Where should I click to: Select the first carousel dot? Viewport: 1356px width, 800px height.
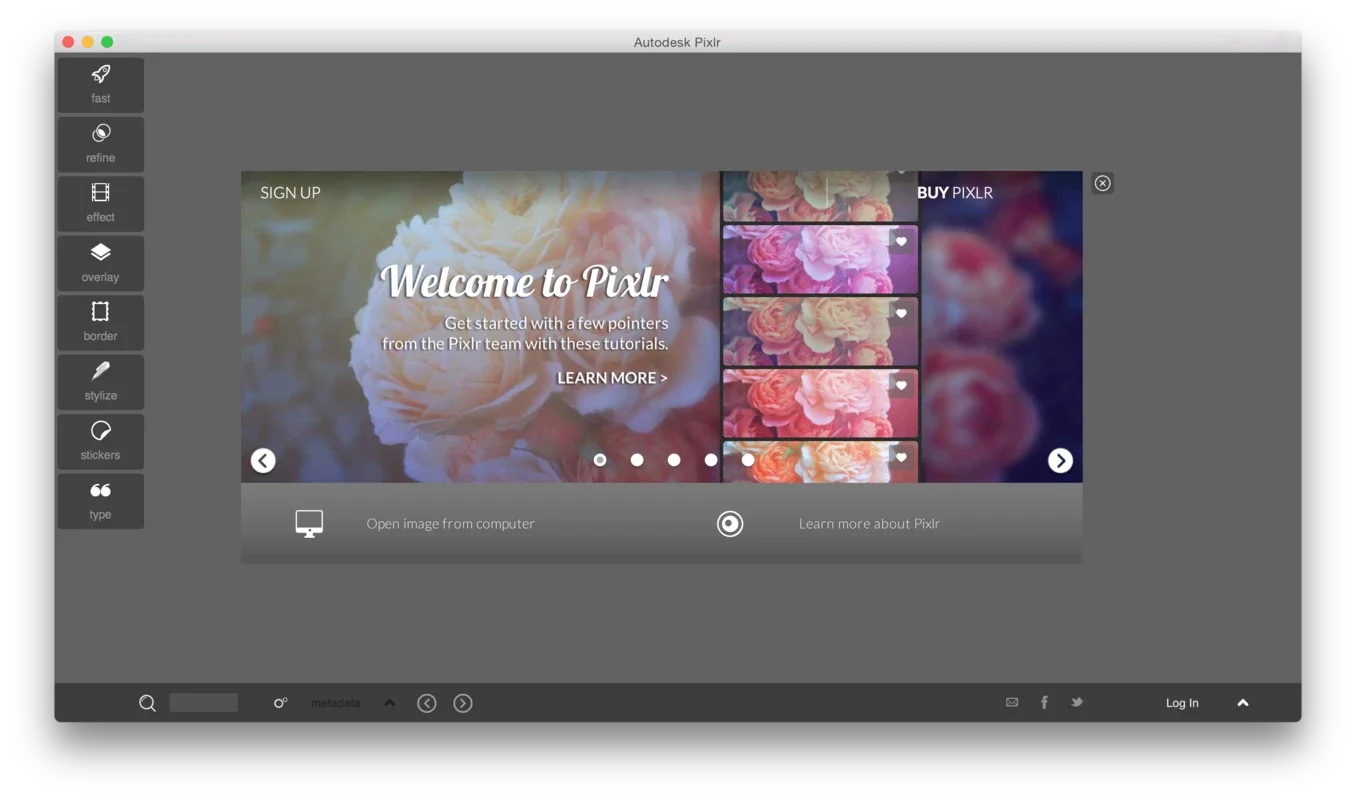tap(600, 460)
